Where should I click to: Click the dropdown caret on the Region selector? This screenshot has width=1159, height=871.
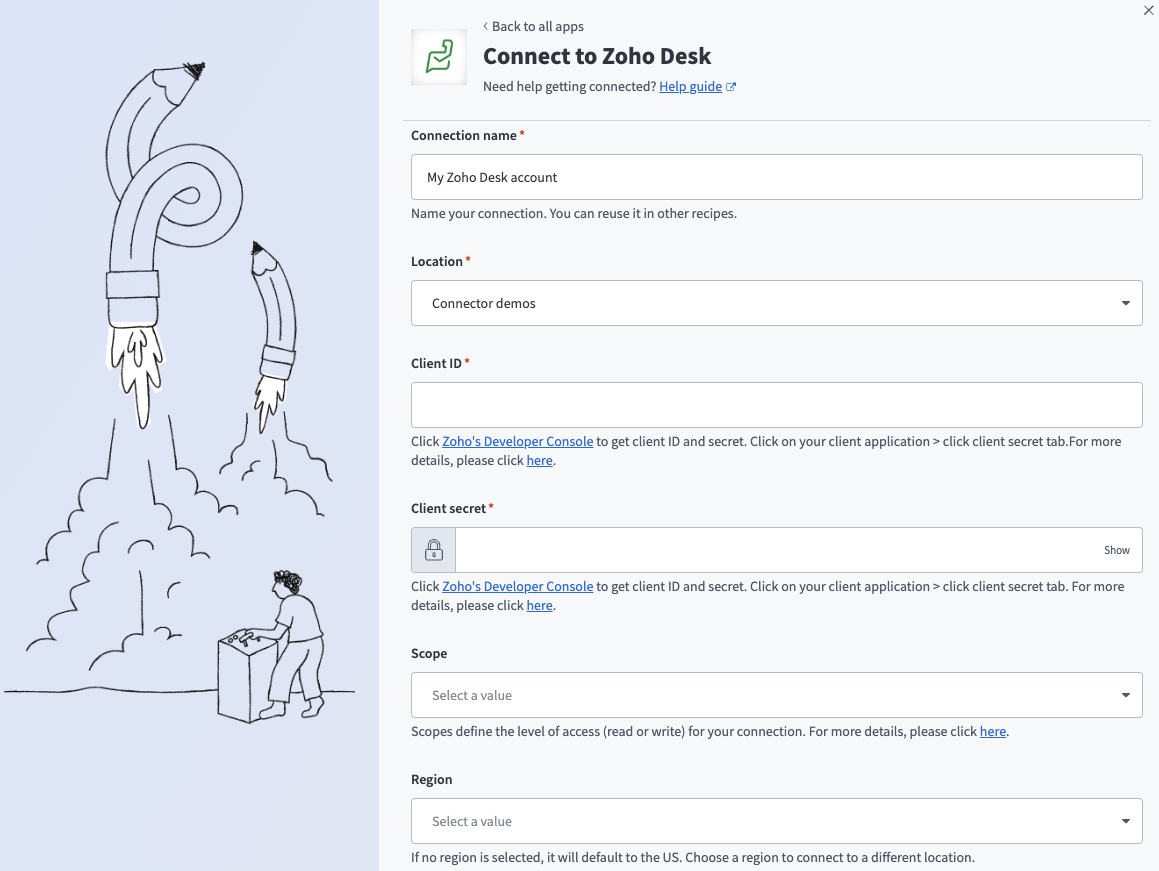point(1128,820)
